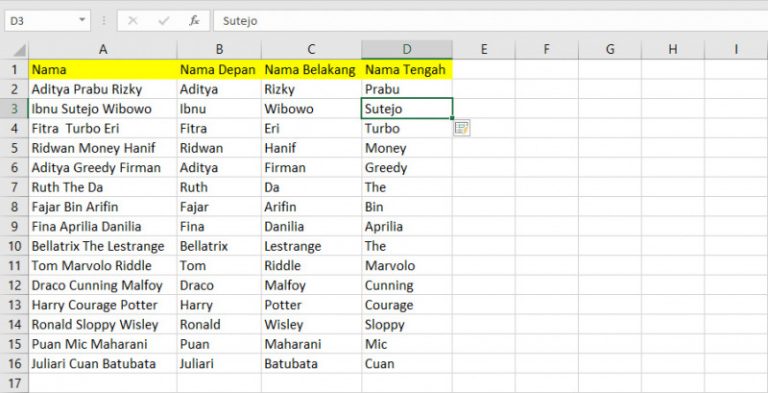Click cell 'Turbo' in Nama Tengah column
The height and width of the screenshot is (393, 768).
(407, 128)
